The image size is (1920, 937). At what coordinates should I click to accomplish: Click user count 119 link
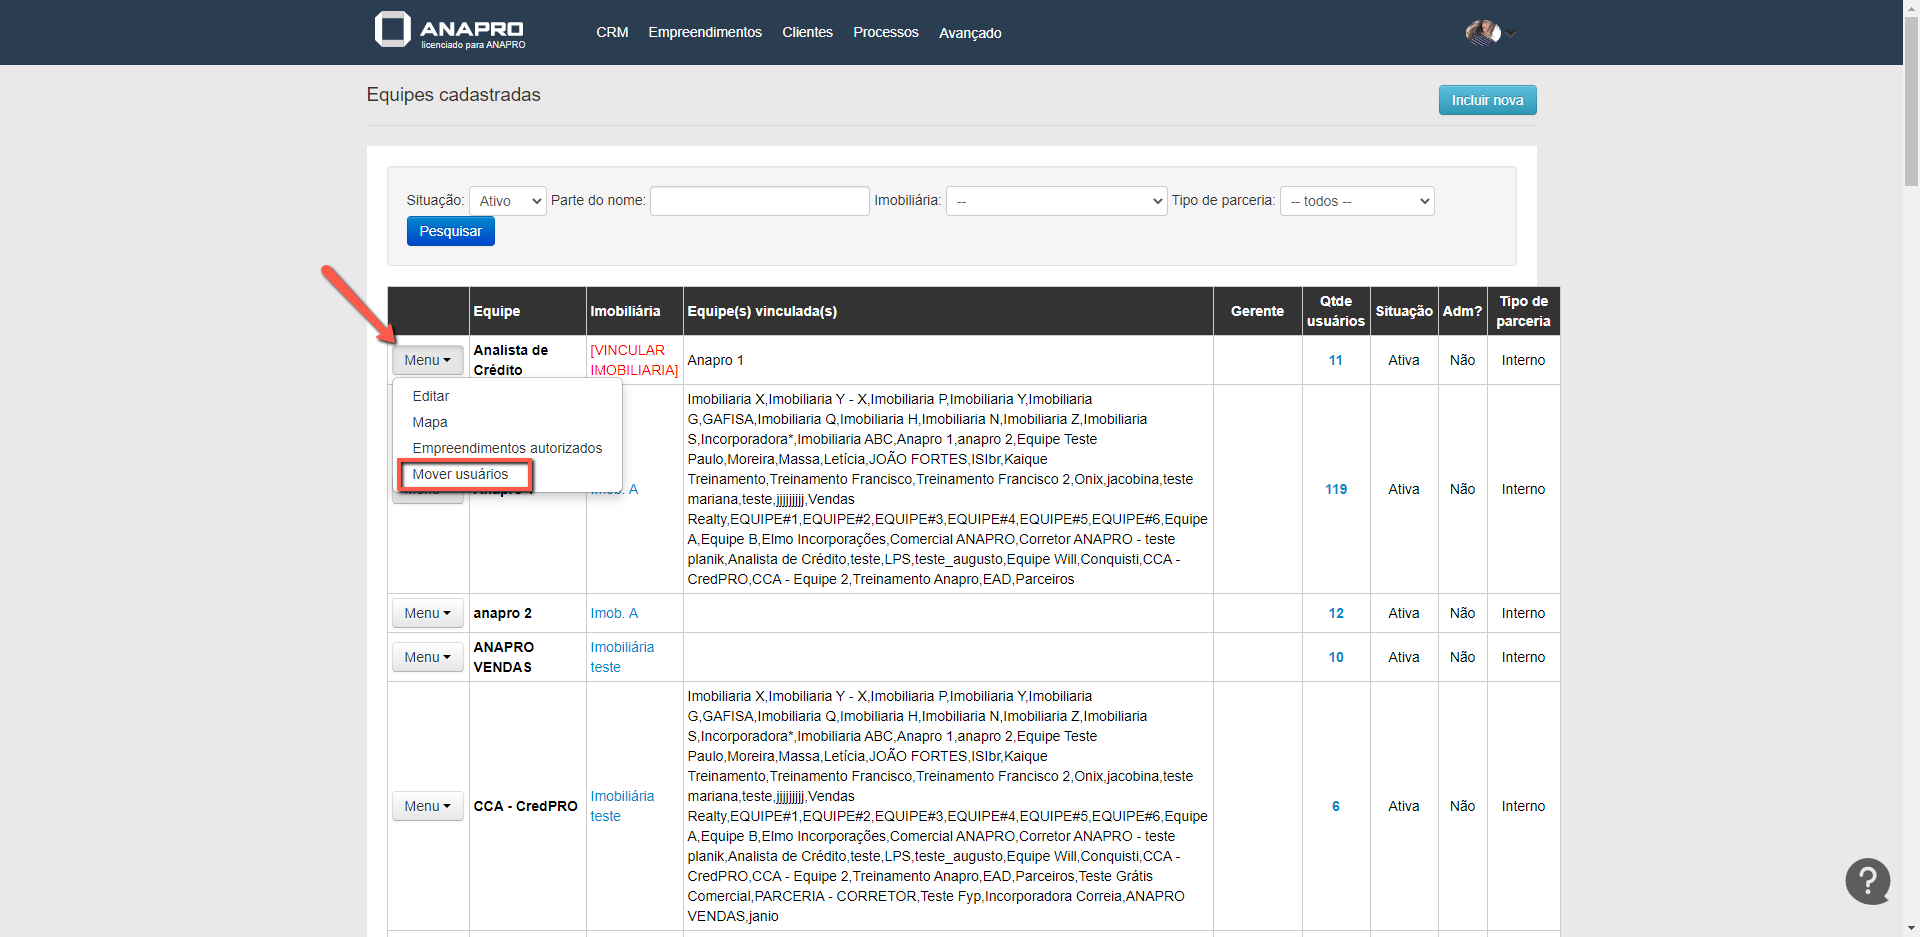(1336, 489)
